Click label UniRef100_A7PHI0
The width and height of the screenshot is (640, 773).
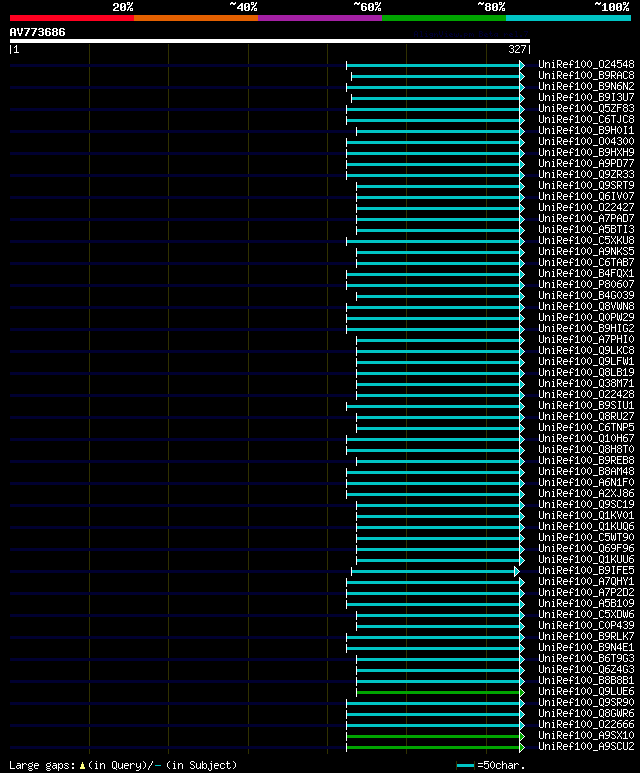pos(586,339)
